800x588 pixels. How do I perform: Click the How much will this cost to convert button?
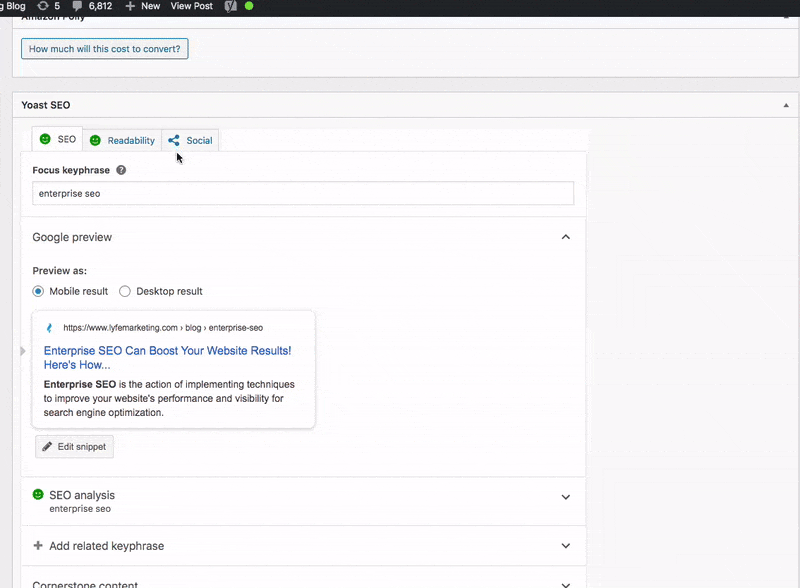104,48
